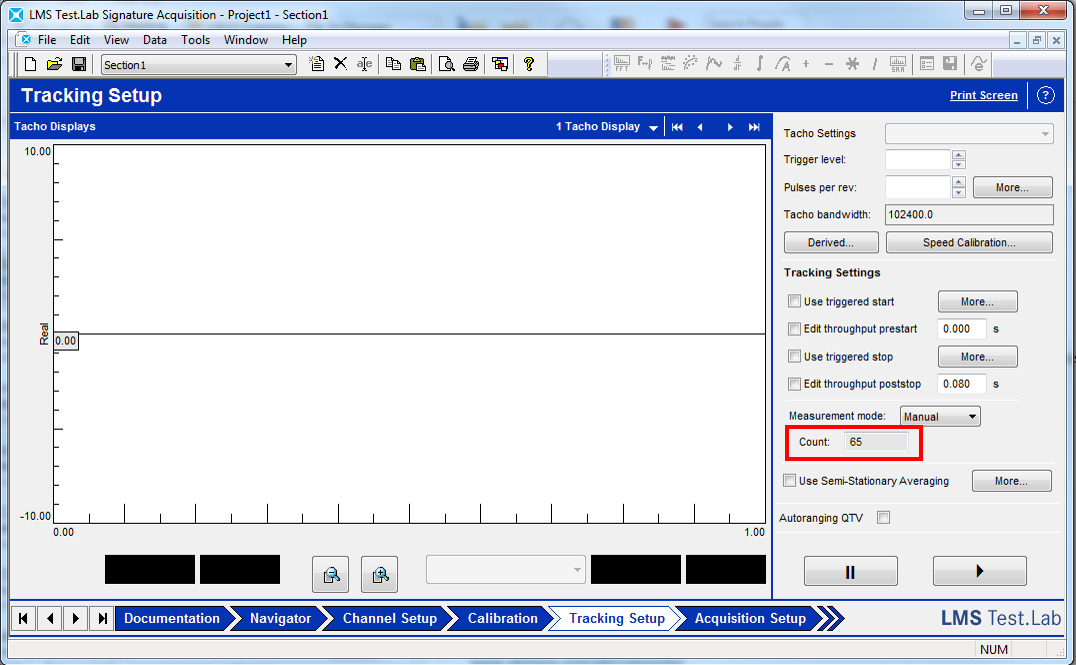Switch to the Documentation tab
Image resolution: width=1076 pixels, height=665 pixels.
coord(172,618)
